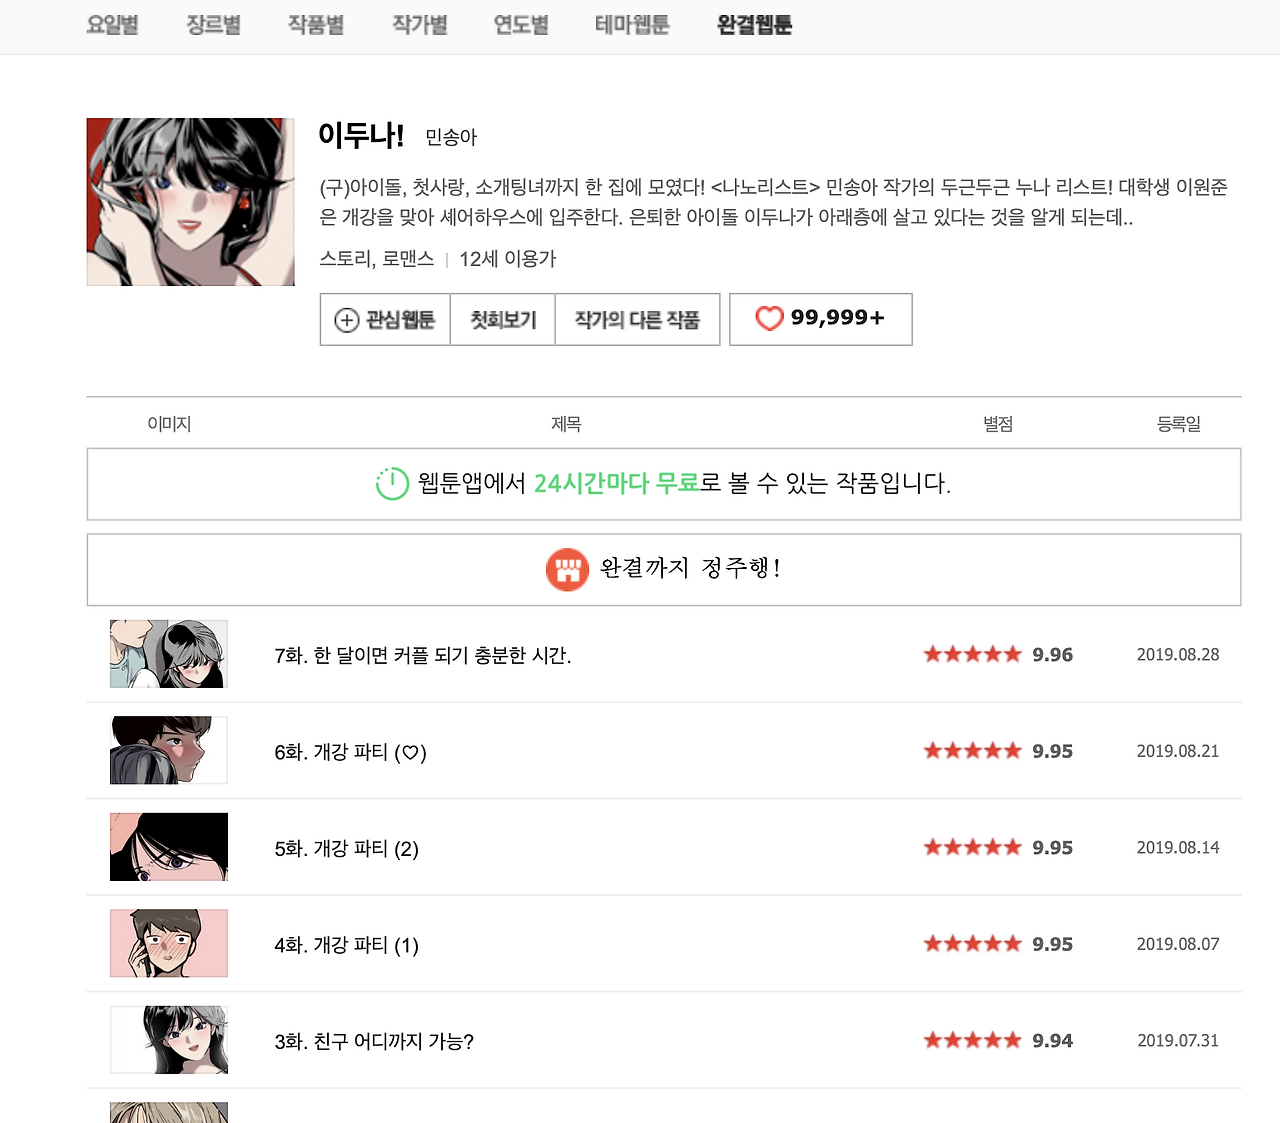Screen dimensions: 1280x1123
Task: Click the star rating for 7화
Action: pos(972,654)
